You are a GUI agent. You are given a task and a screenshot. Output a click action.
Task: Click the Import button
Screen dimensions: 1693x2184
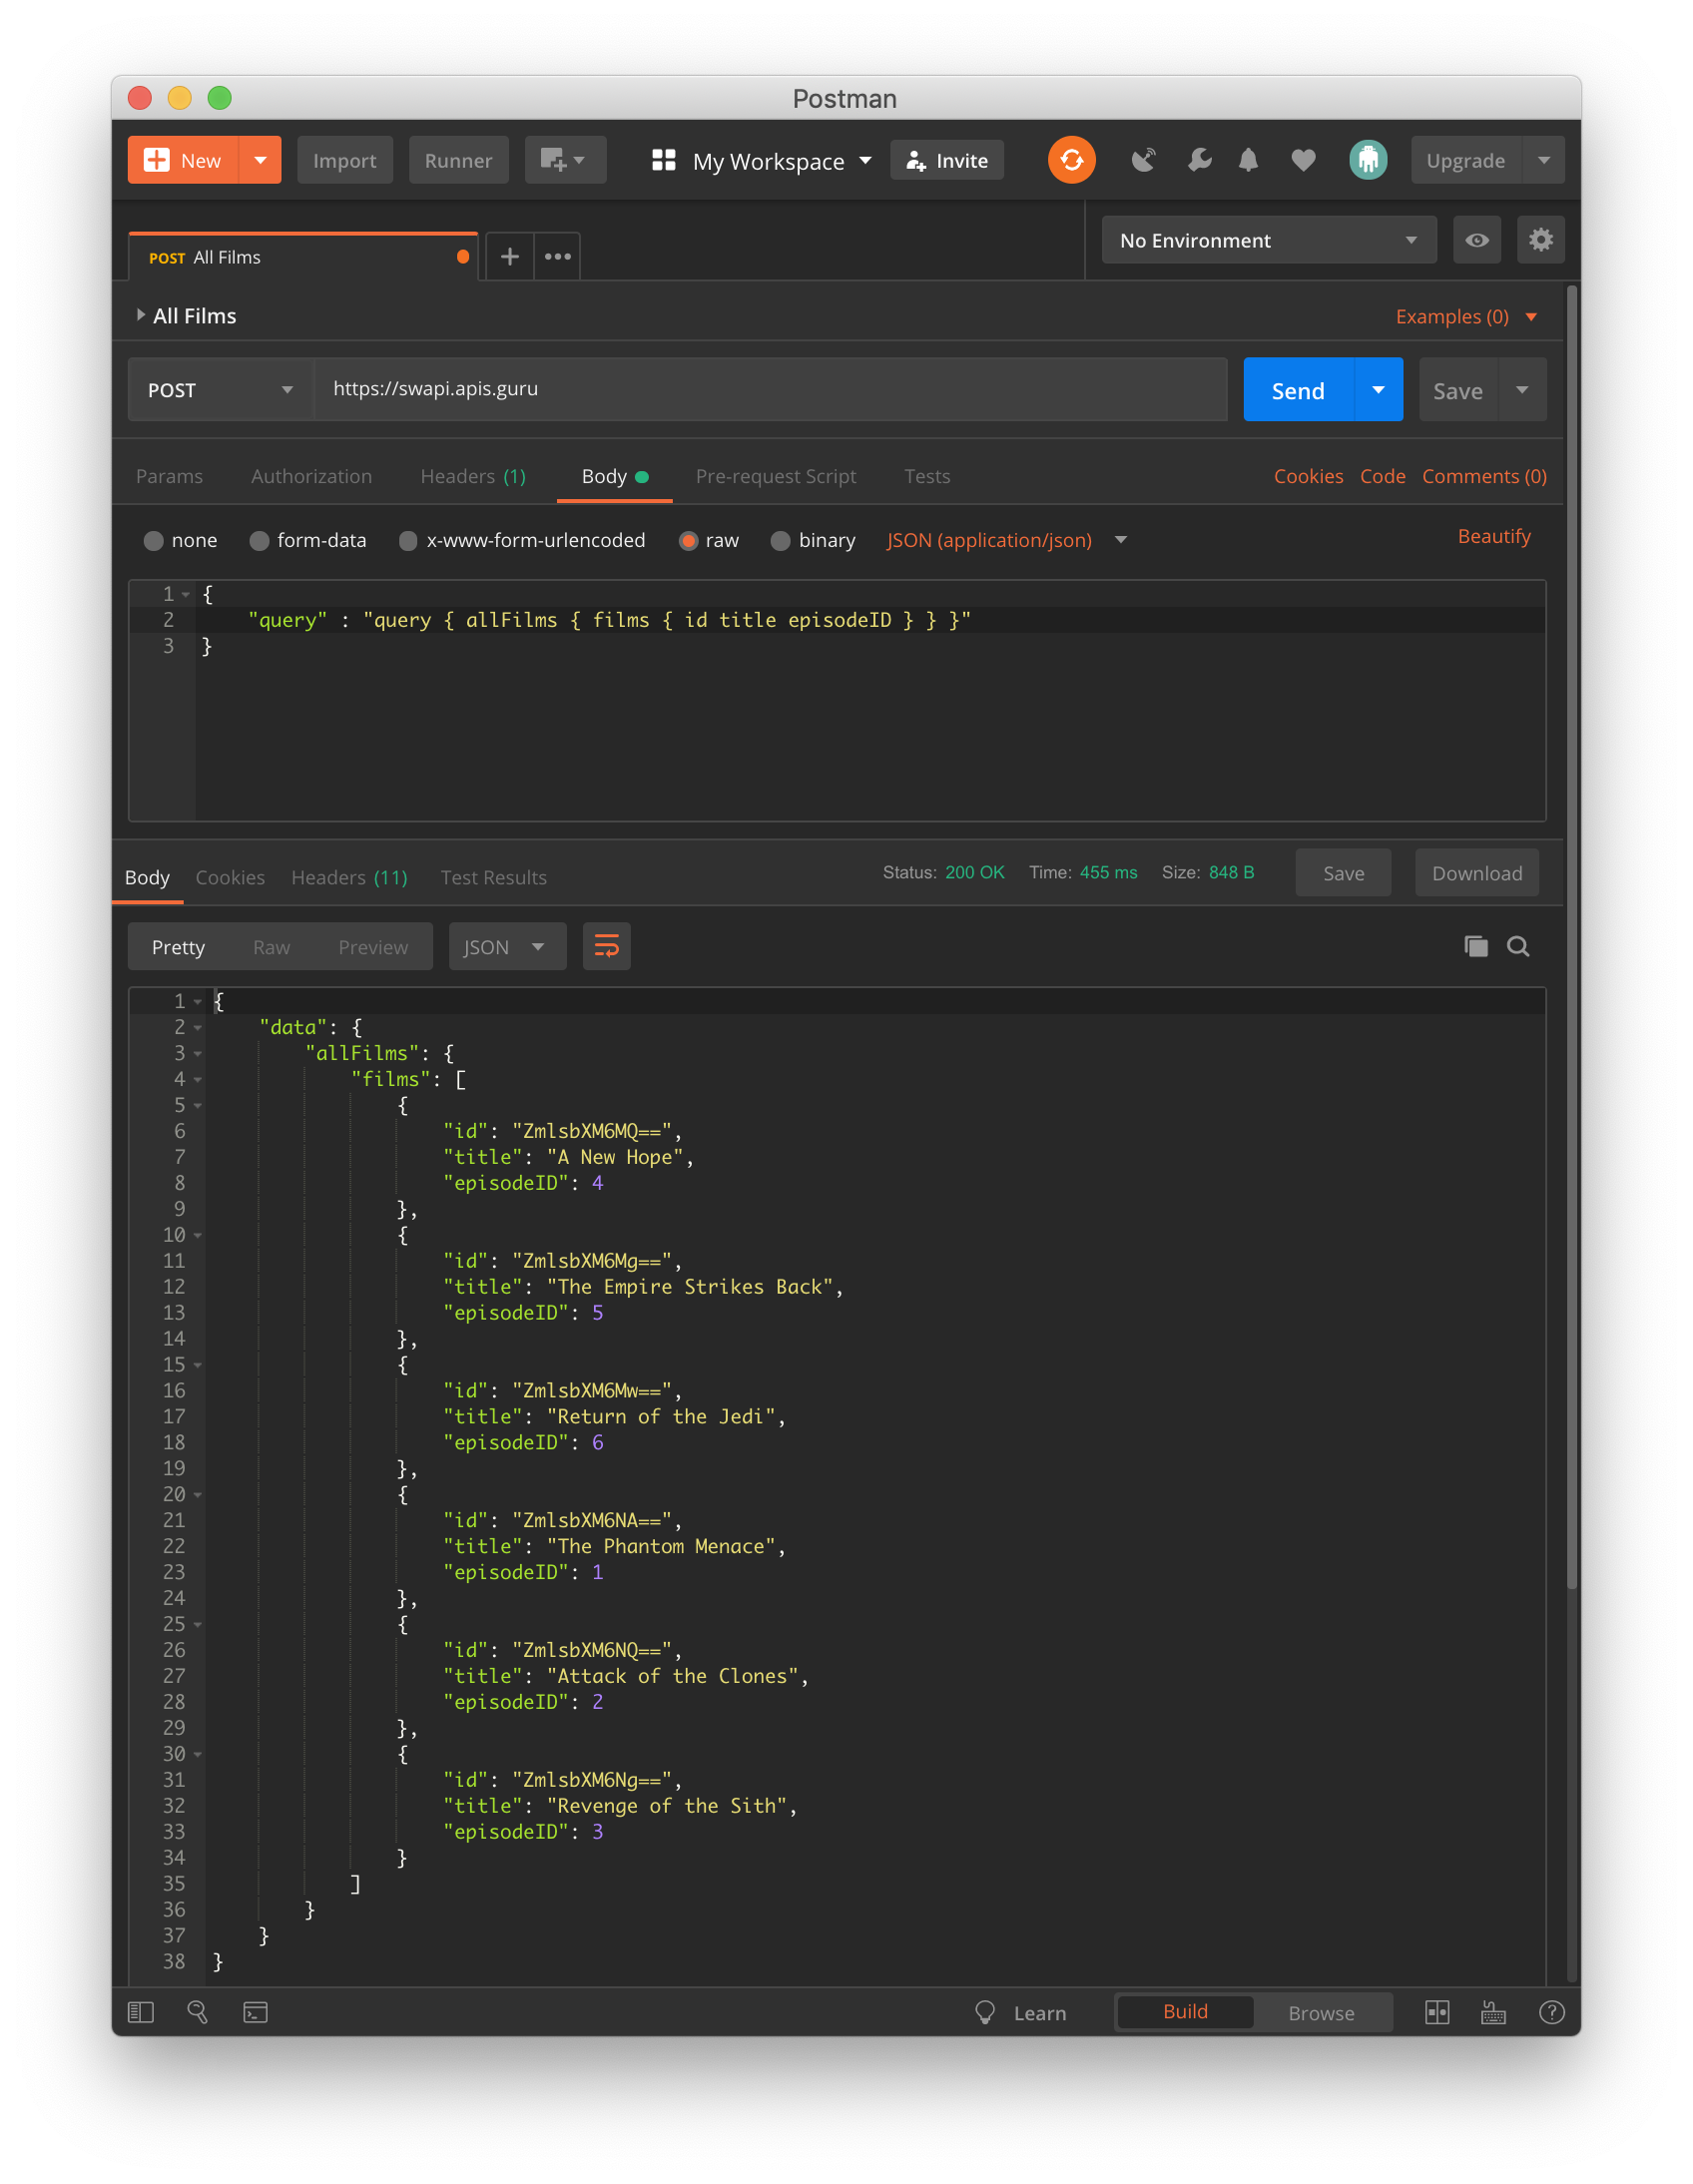[344, 160]
